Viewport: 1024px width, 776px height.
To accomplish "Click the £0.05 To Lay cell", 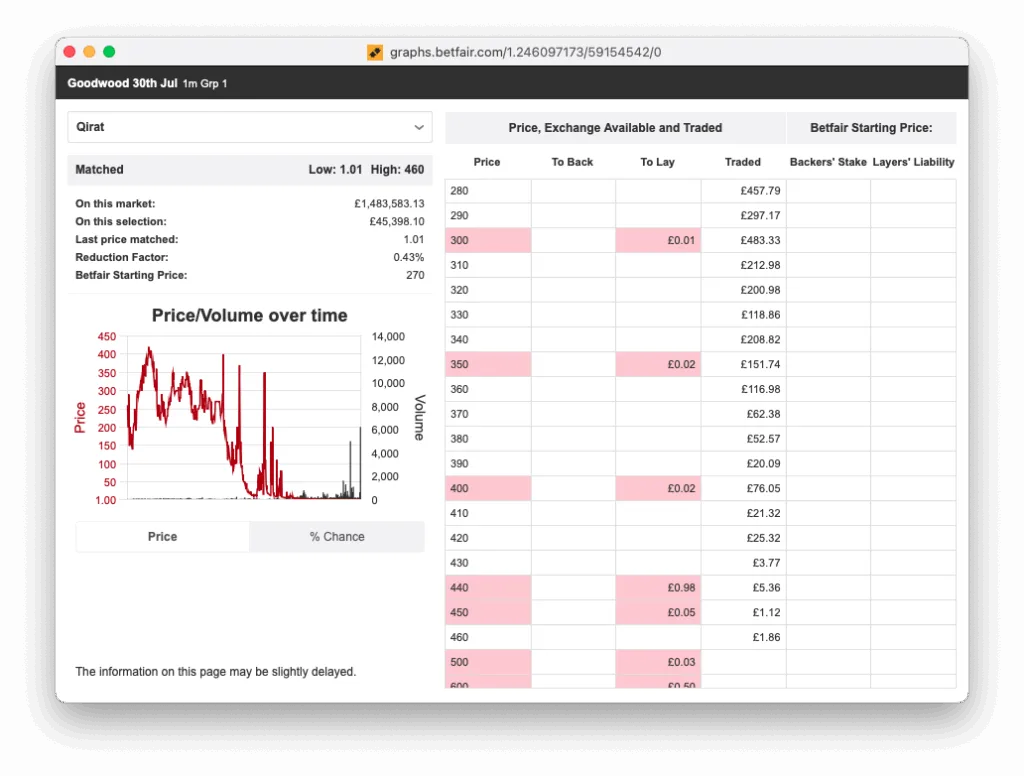I will pos(658,613).
